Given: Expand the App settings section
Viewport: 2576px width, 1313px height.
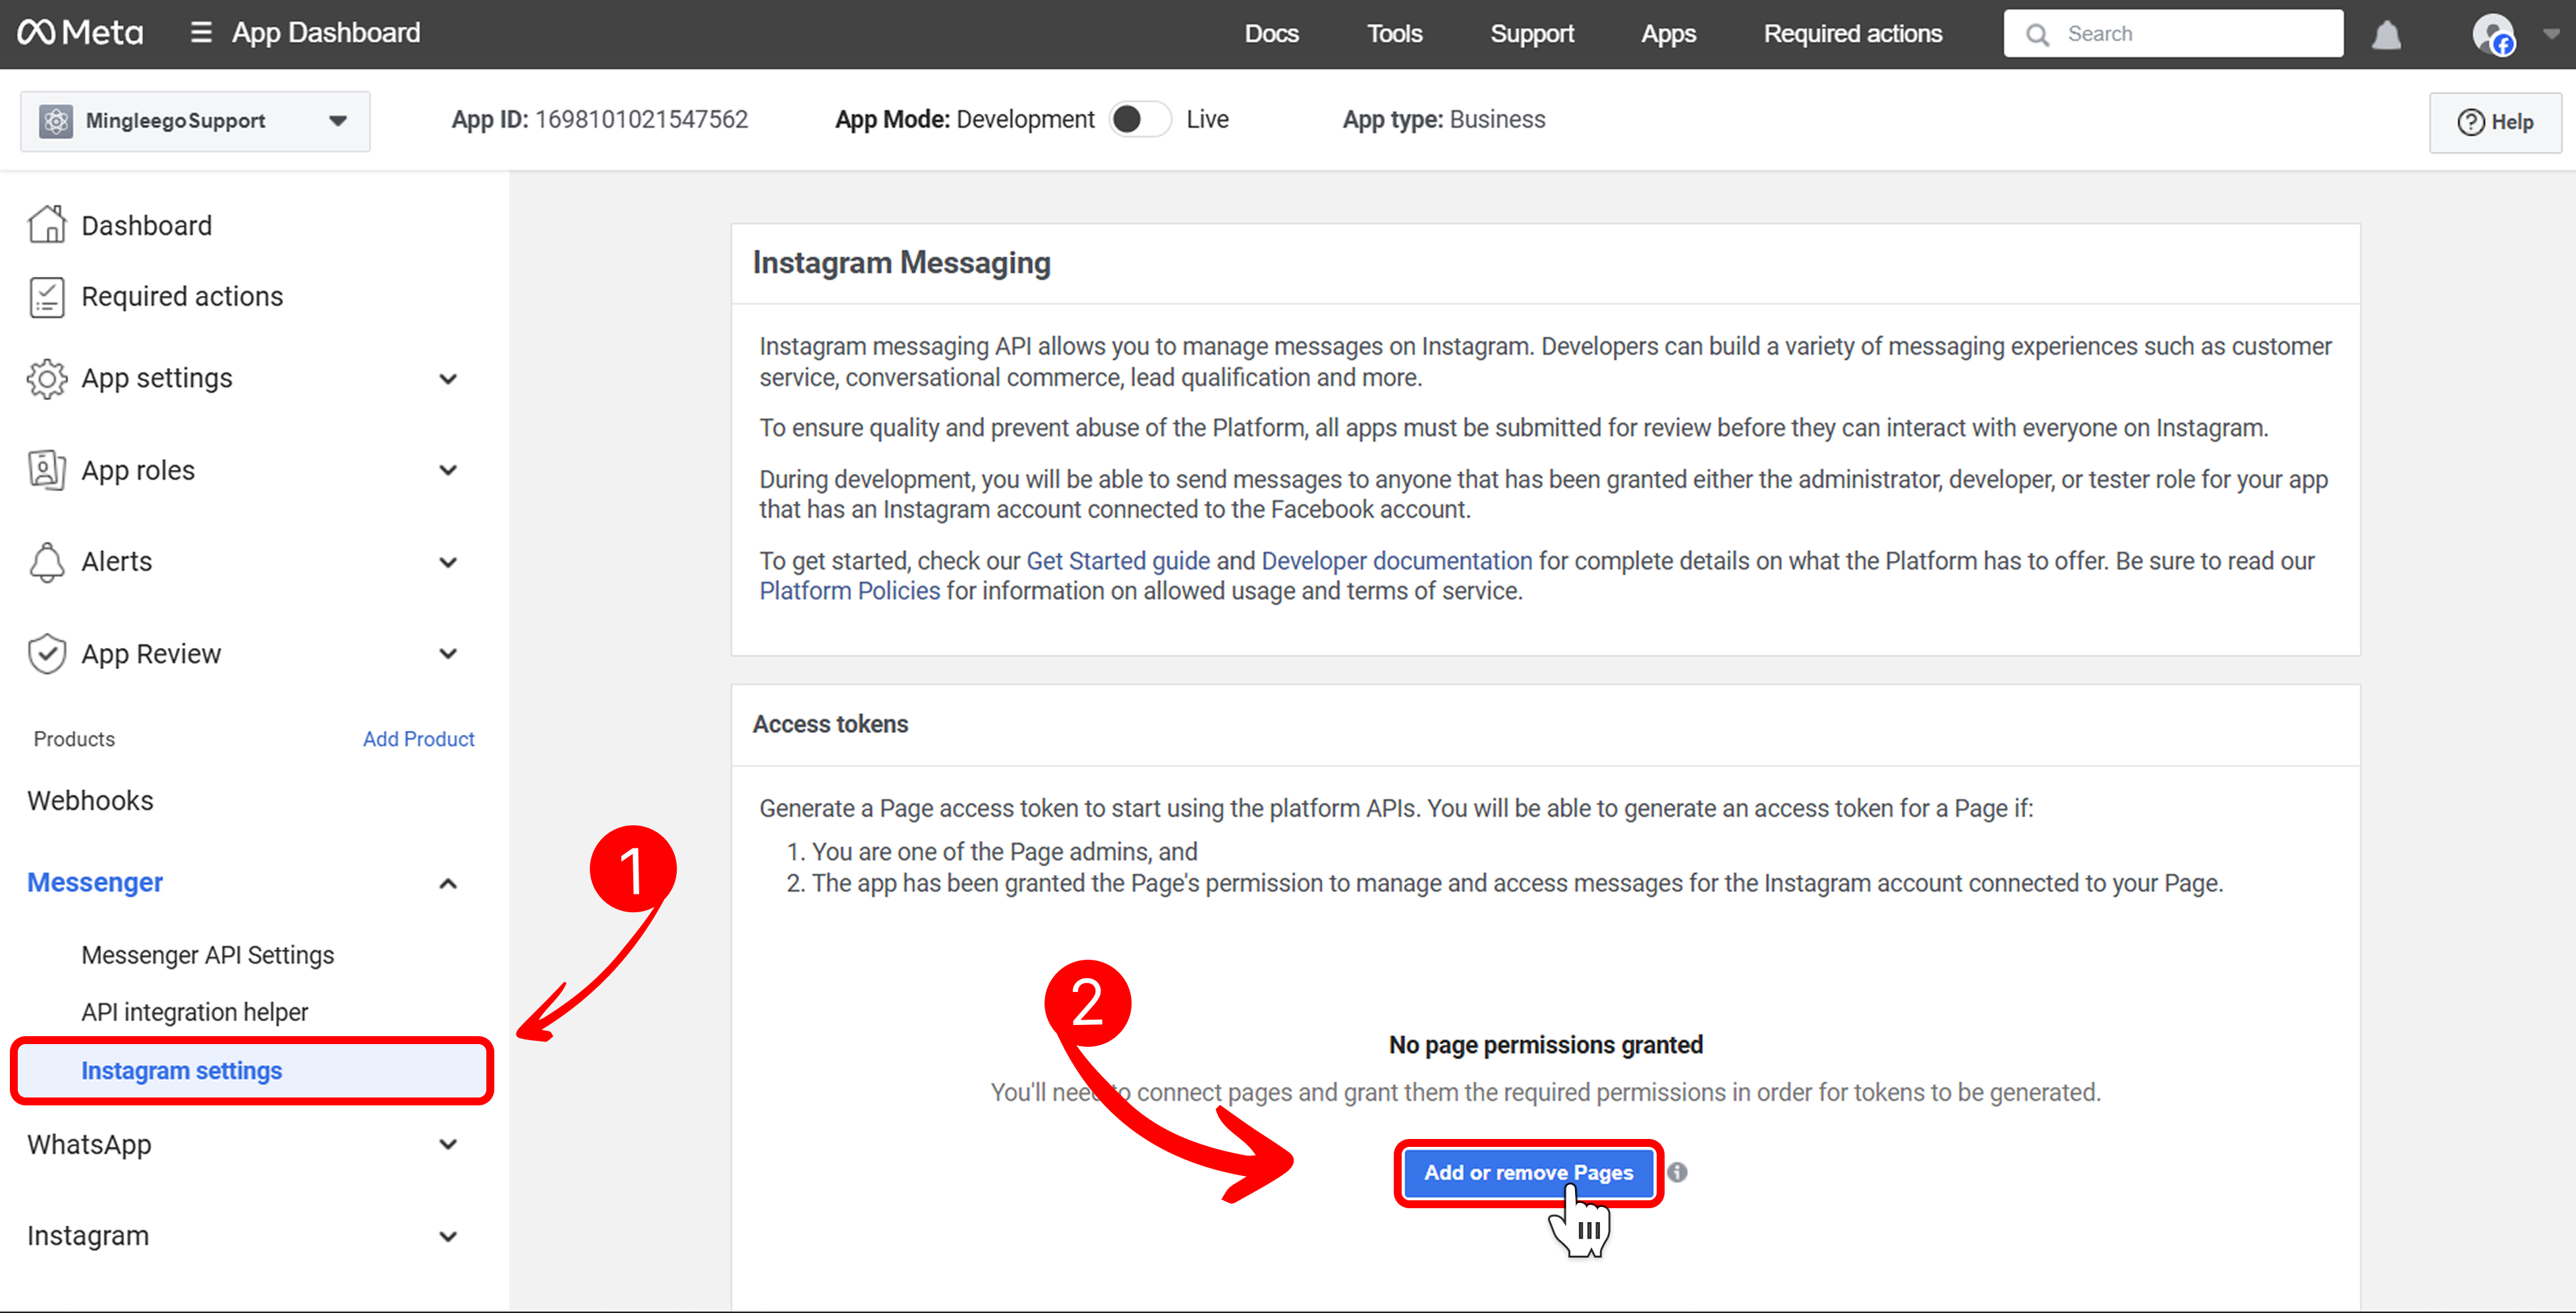Looking at the screenshot, I should tap(448, 378).
